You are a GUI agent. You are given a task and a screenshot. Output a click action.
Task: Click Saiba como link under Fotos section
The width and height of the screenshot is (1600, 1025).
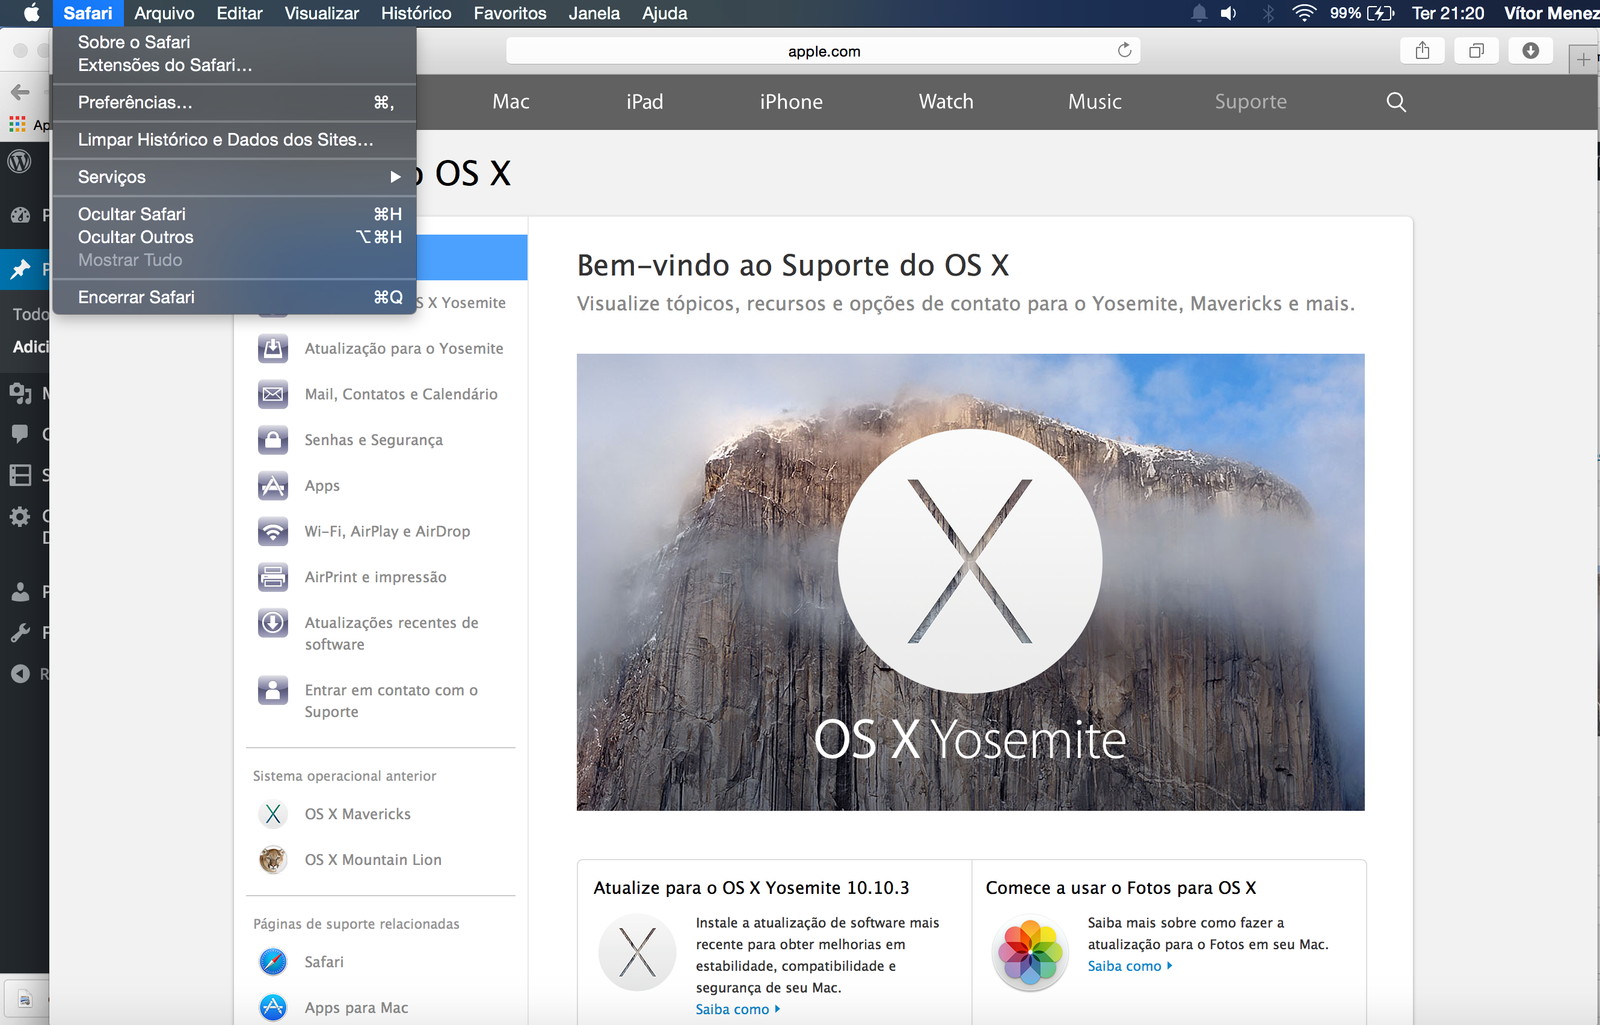pyautogui.click(x=1127, y=966)
